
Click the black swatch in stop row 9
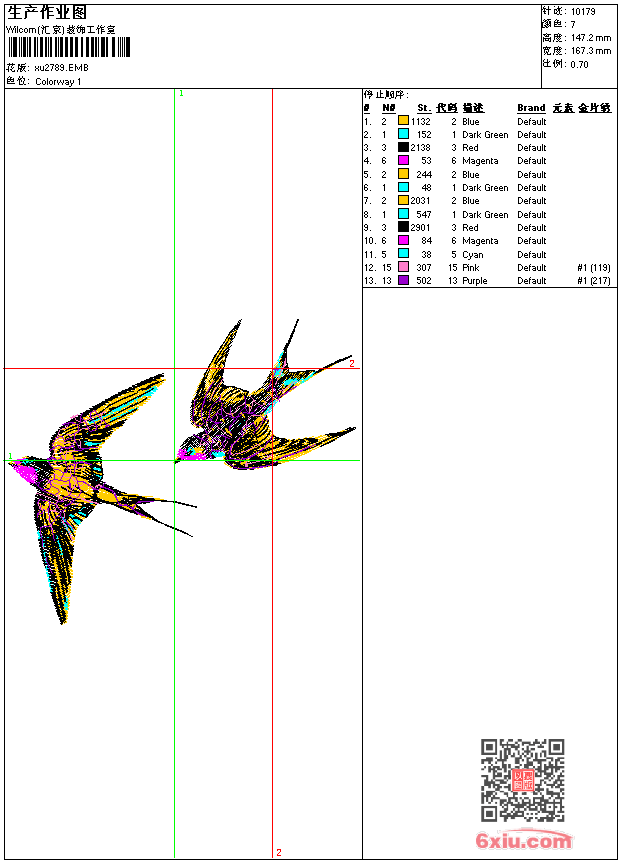coord(403,227)
